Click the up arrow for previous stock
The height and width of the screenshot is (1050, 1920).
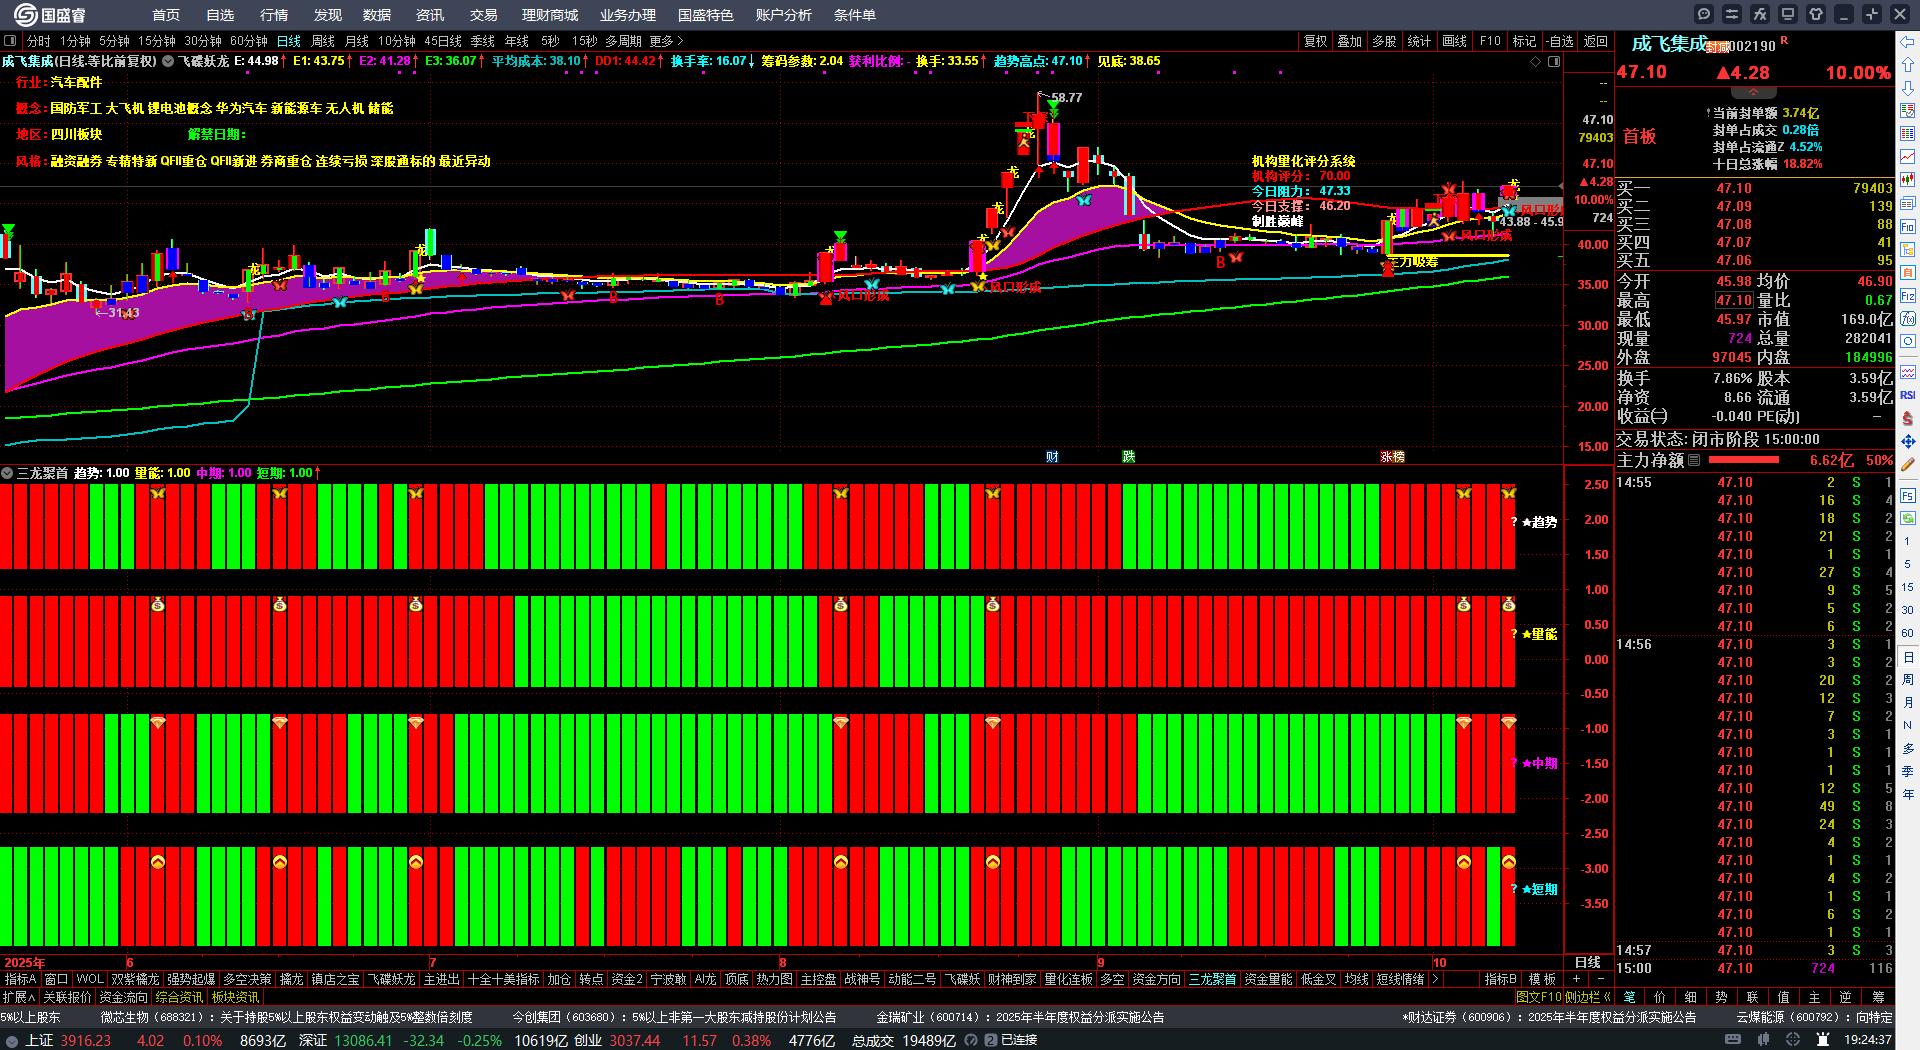click(1908, 65)
